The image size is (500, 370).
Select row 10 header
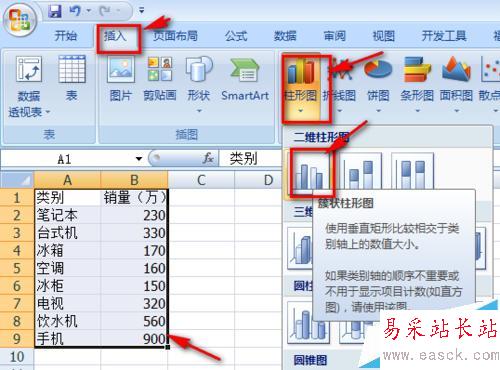click(x=17, y=357)
